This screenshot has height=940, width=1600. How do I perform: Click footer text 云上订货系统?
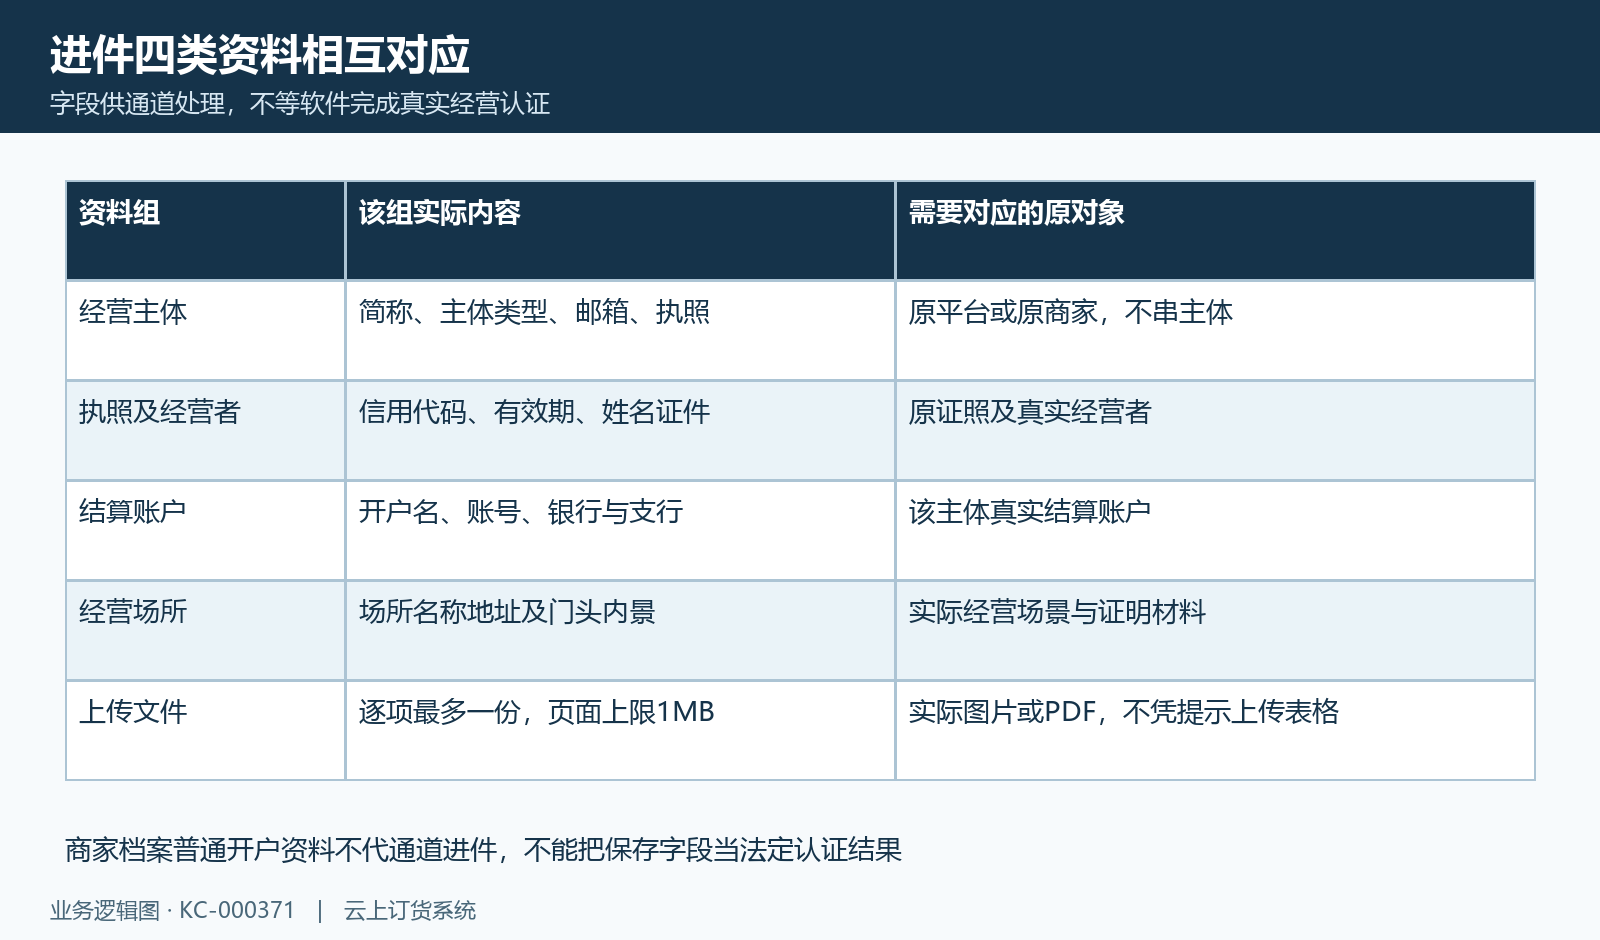coord(410,911)
